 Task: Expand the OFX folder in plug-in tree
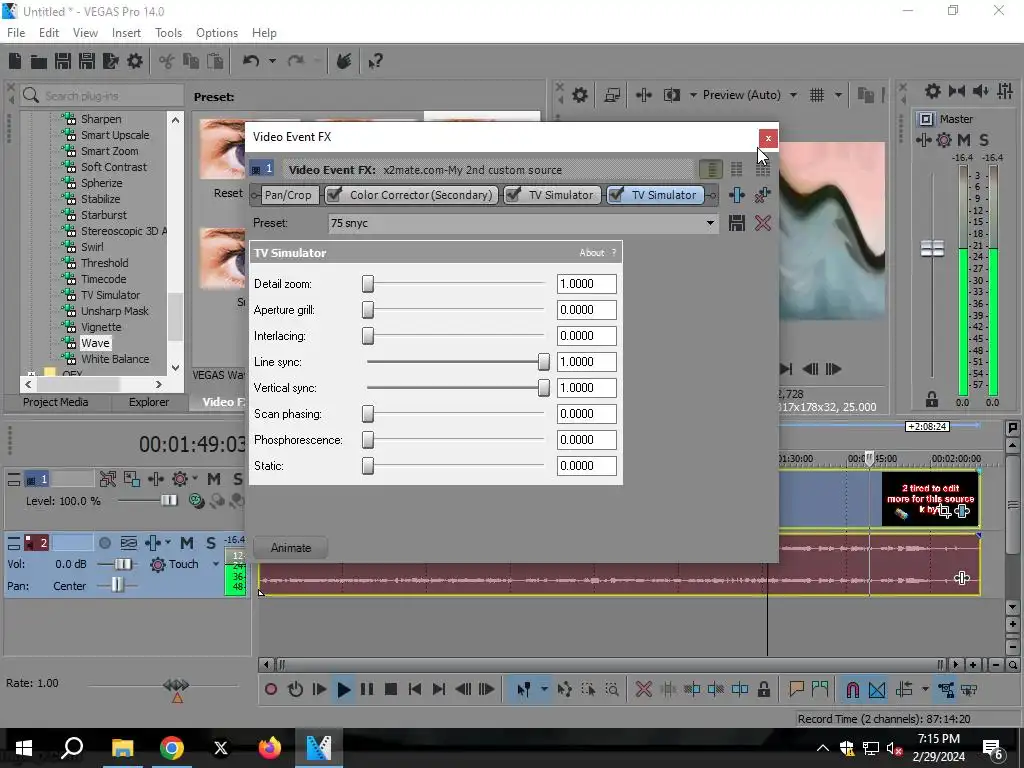pyautogui.click(x=31, y=375)
